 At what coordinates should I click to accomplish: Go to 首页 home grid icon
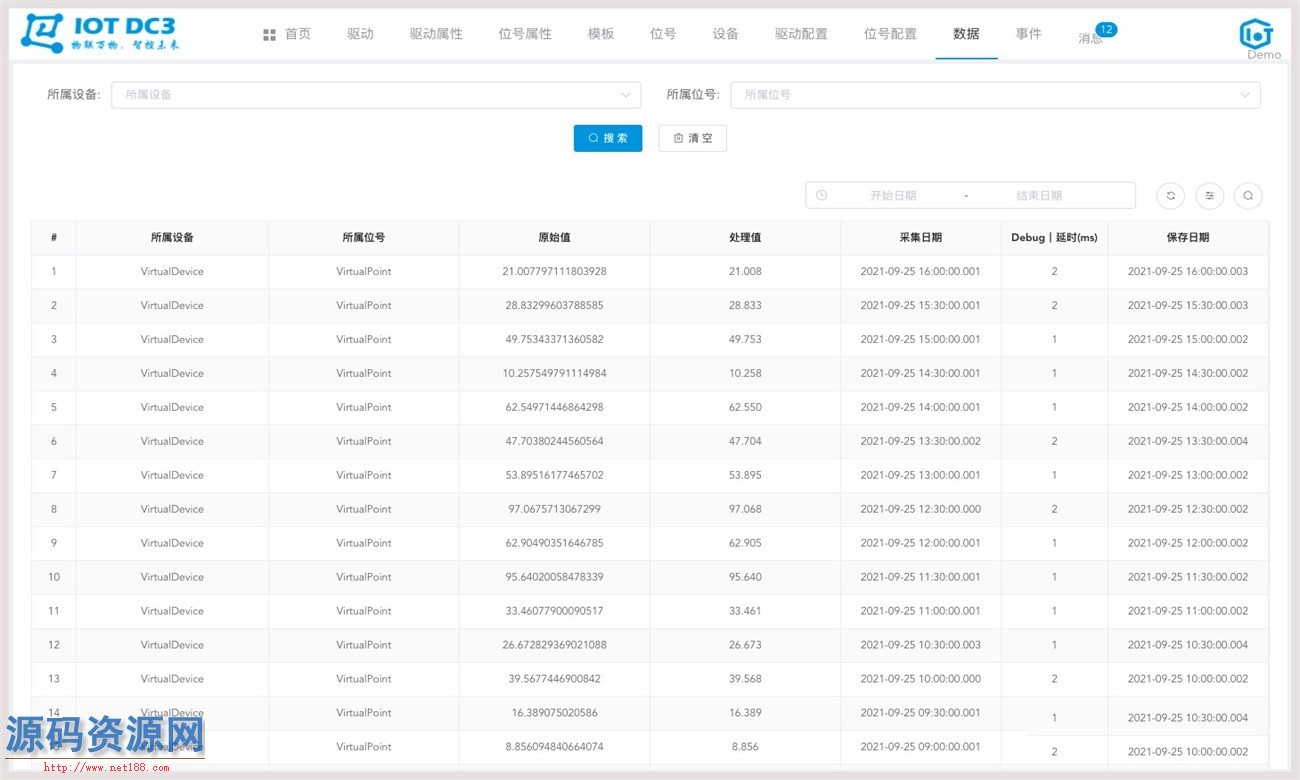269,35
